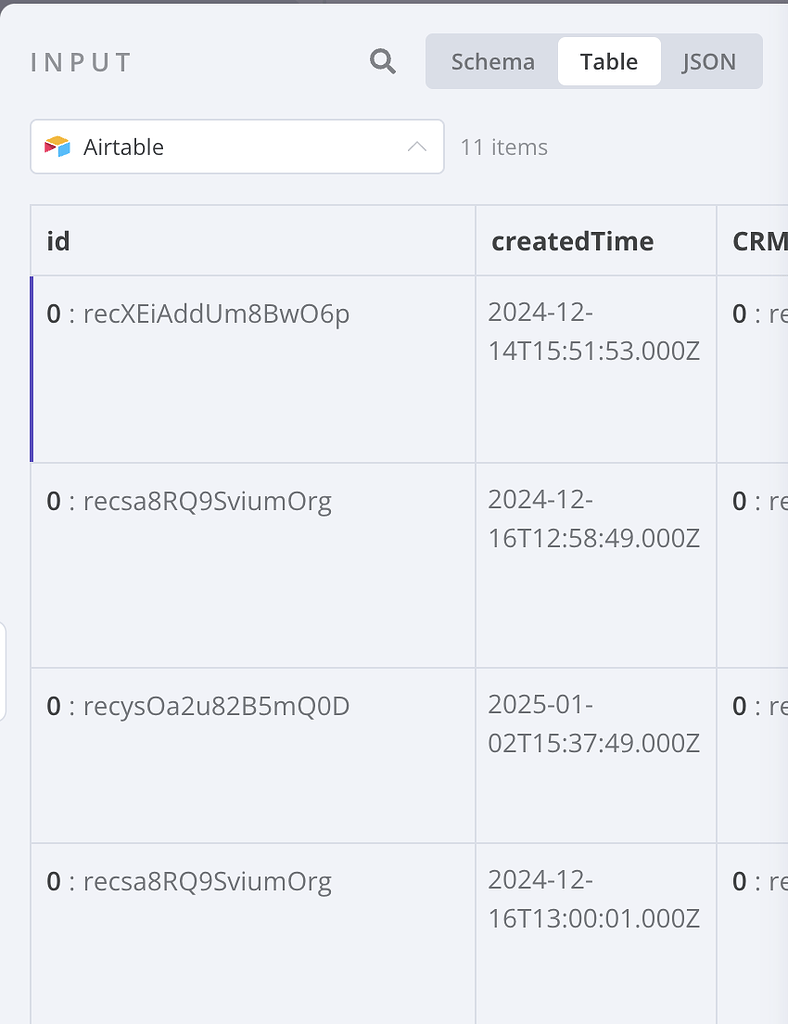Switch to the JSON tab
Screen dimensions: 788x1024
709,61
